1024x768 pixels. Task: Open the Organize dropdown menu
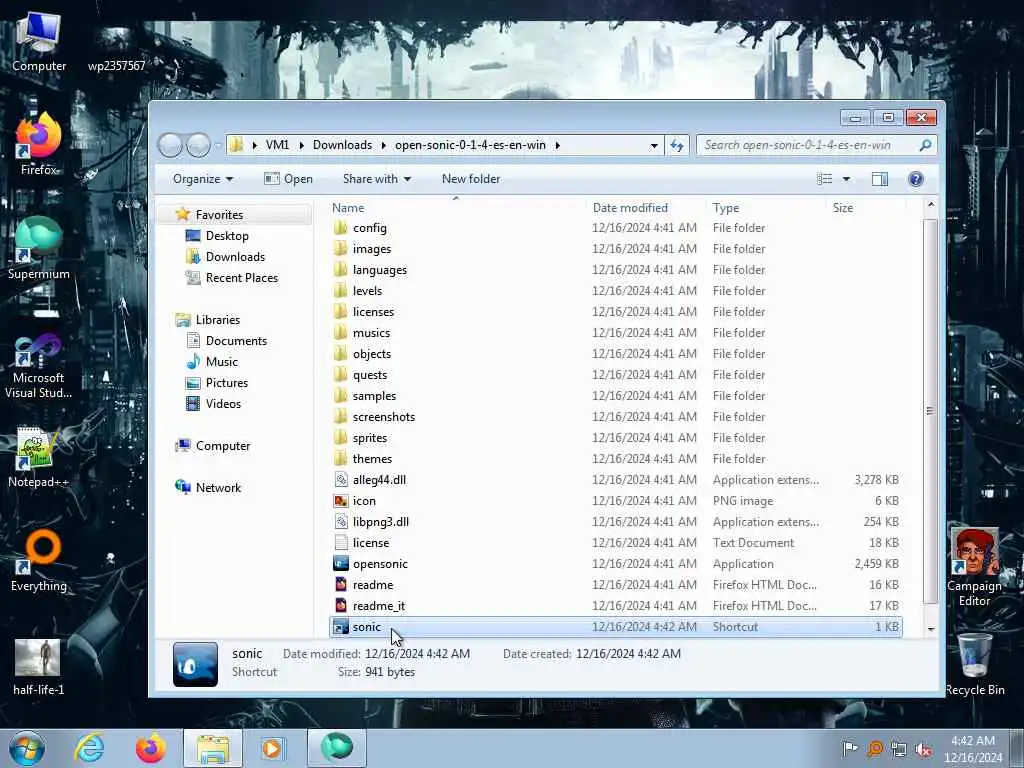pyautogui.click(x=202, y=179)
